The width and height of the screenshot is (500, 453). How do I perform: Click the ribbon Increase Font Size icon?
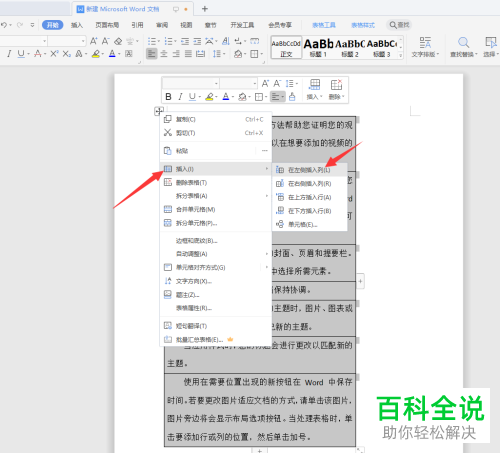click(94, 41)
